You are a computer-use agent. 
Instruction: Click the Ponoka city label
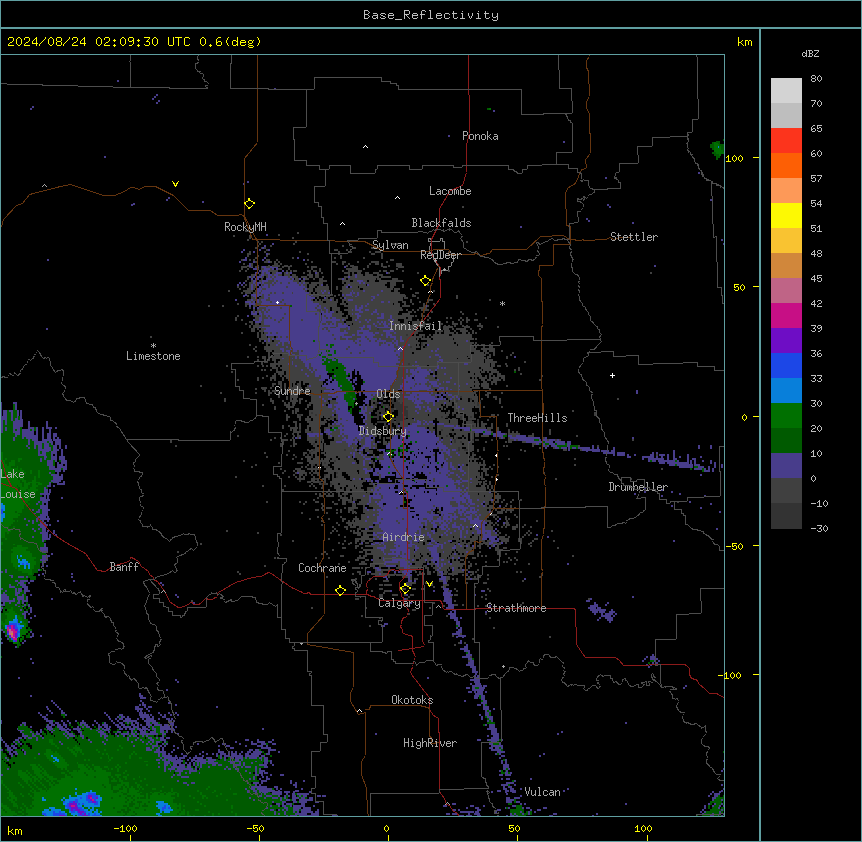pyautogui.click(x=480, y=136)
